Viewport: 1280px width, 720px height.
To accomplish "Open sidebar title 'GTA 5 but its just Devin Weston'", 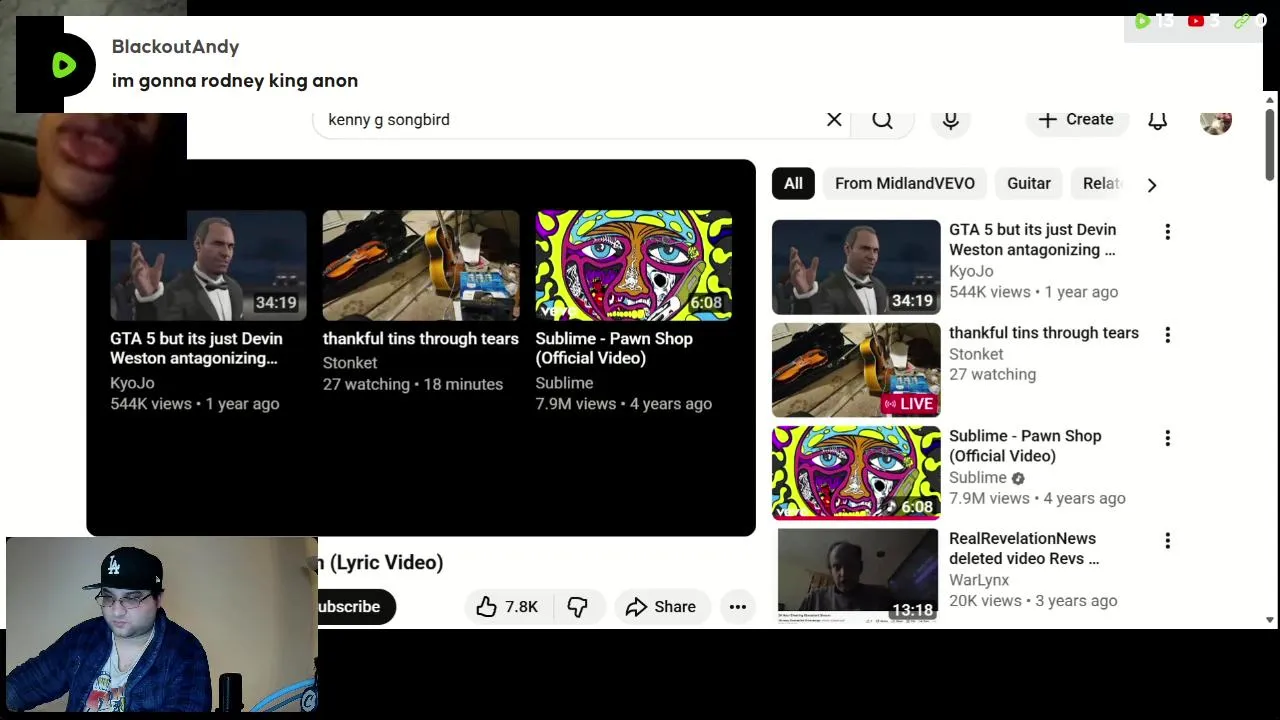I will (1032, 240).
